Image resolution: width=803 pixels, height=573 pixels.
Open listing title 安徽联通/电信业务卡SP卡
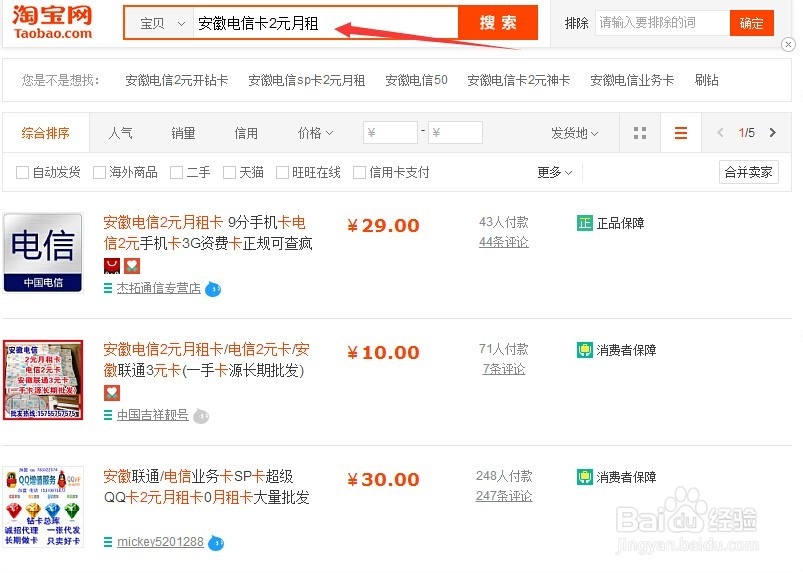[206, 487]
